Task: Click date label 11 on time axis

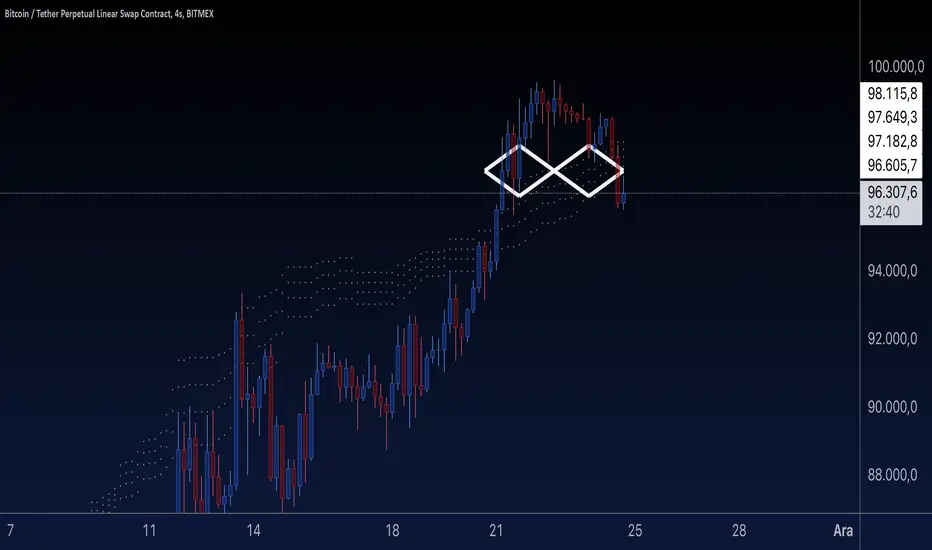Action: pyautogui.click(x=149, y=530)
